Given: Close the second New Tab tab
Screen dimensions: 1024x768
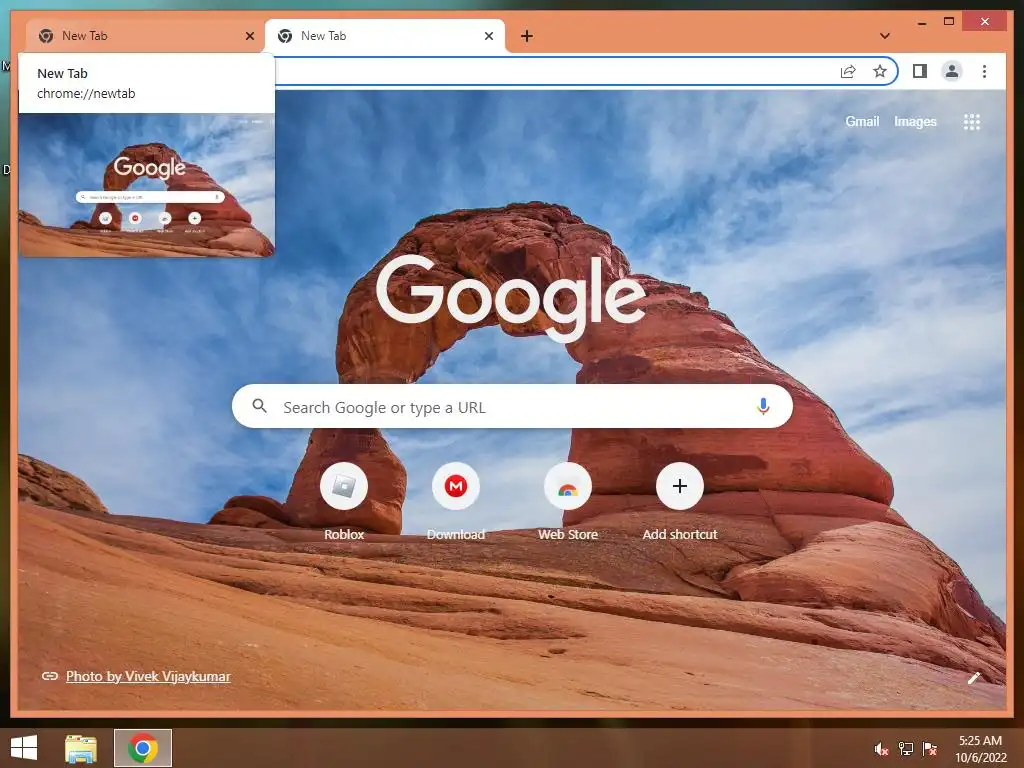Looking at the screenshot, I should click(488, 36).
